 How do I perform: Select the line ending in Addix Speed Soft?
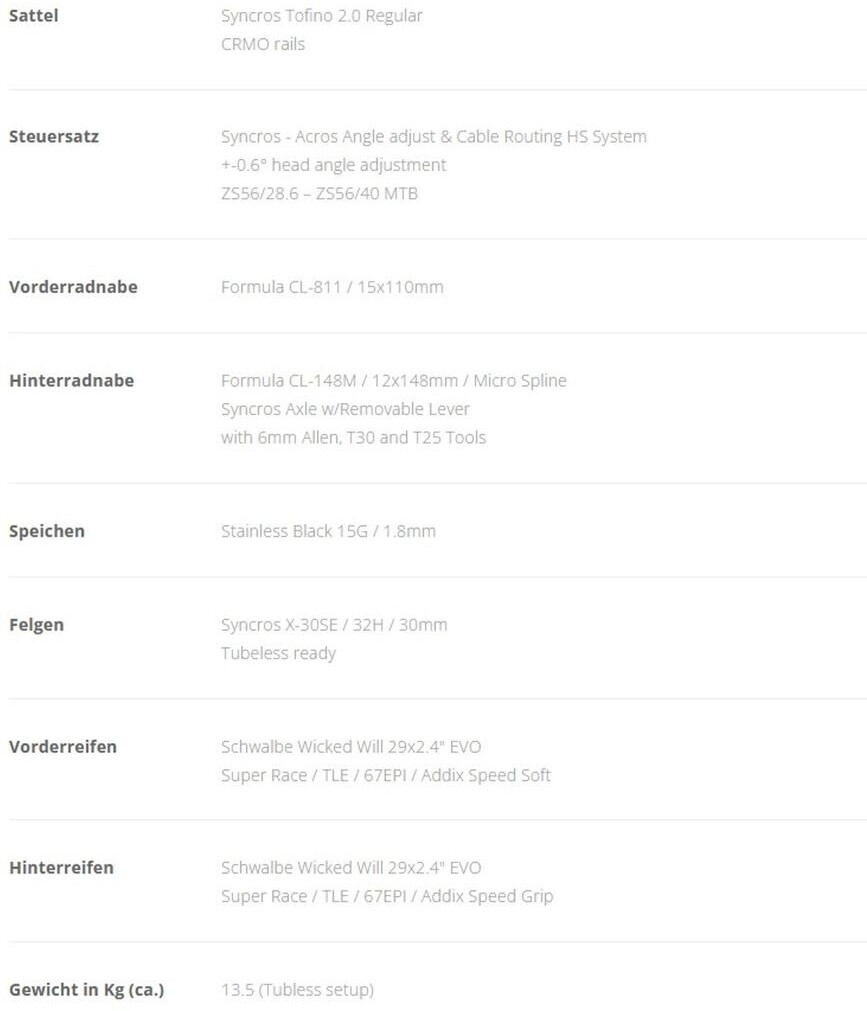(x=385, y=775)
